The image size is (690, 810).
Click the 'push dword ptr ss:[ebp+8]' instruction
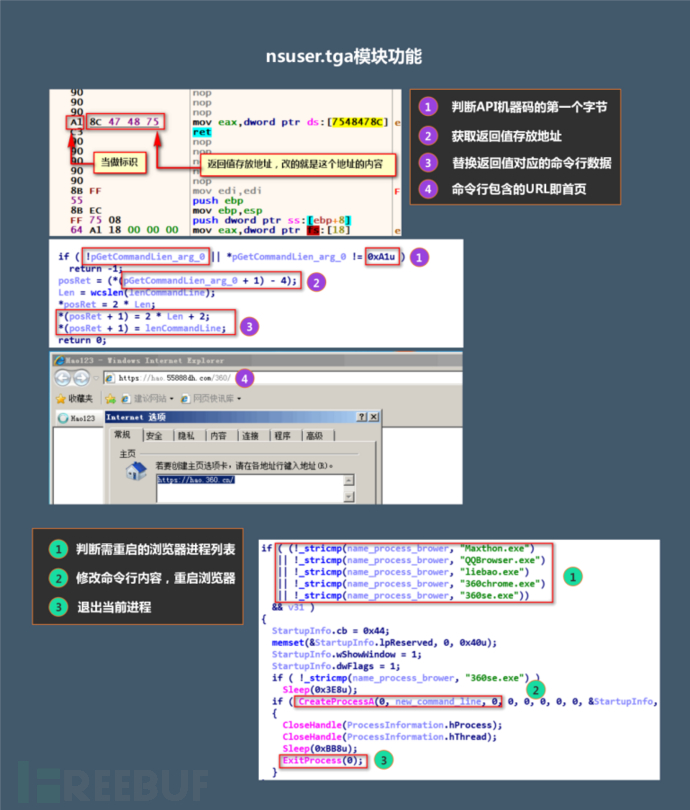click(272, 221)
